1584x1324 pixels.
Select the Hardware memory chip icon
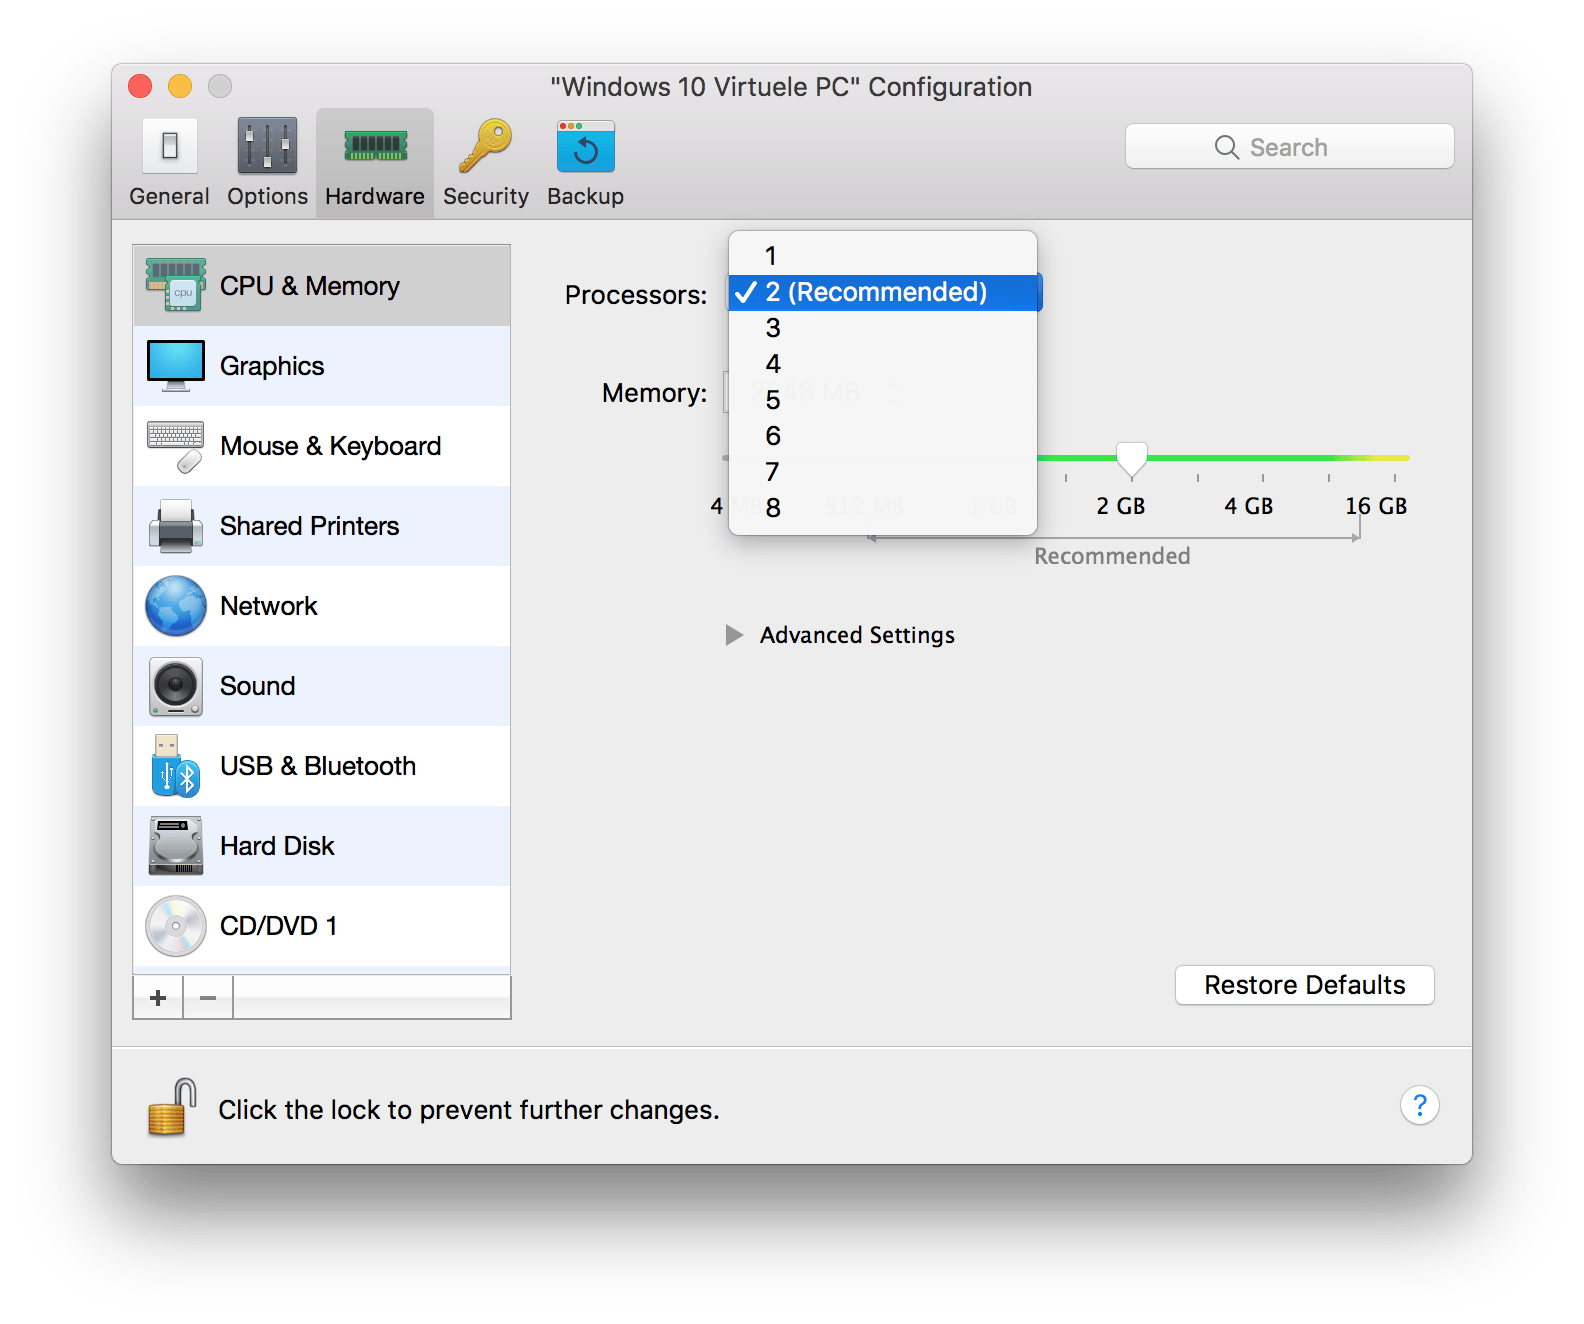375,146
